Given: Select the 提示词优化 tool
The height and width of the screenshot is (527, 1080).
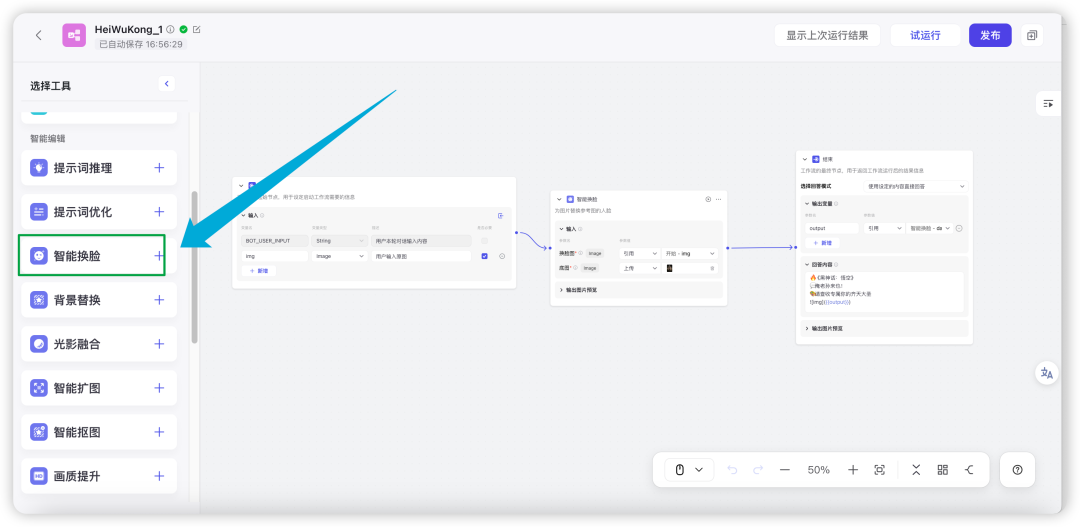Looking at the screenshot, I should 99,211.
